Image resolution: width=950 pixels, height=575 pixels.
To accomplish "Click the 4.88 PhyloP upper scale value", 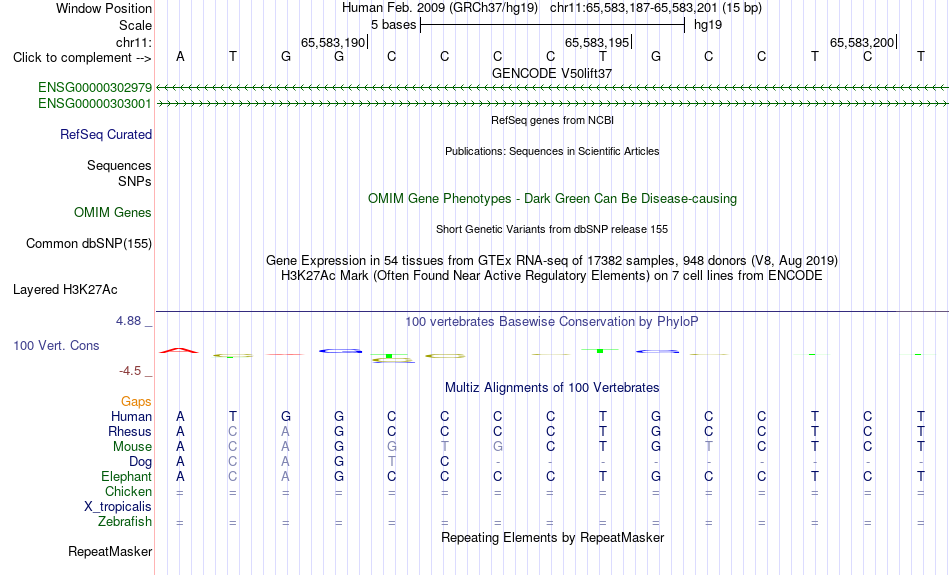I will (128, 321).
